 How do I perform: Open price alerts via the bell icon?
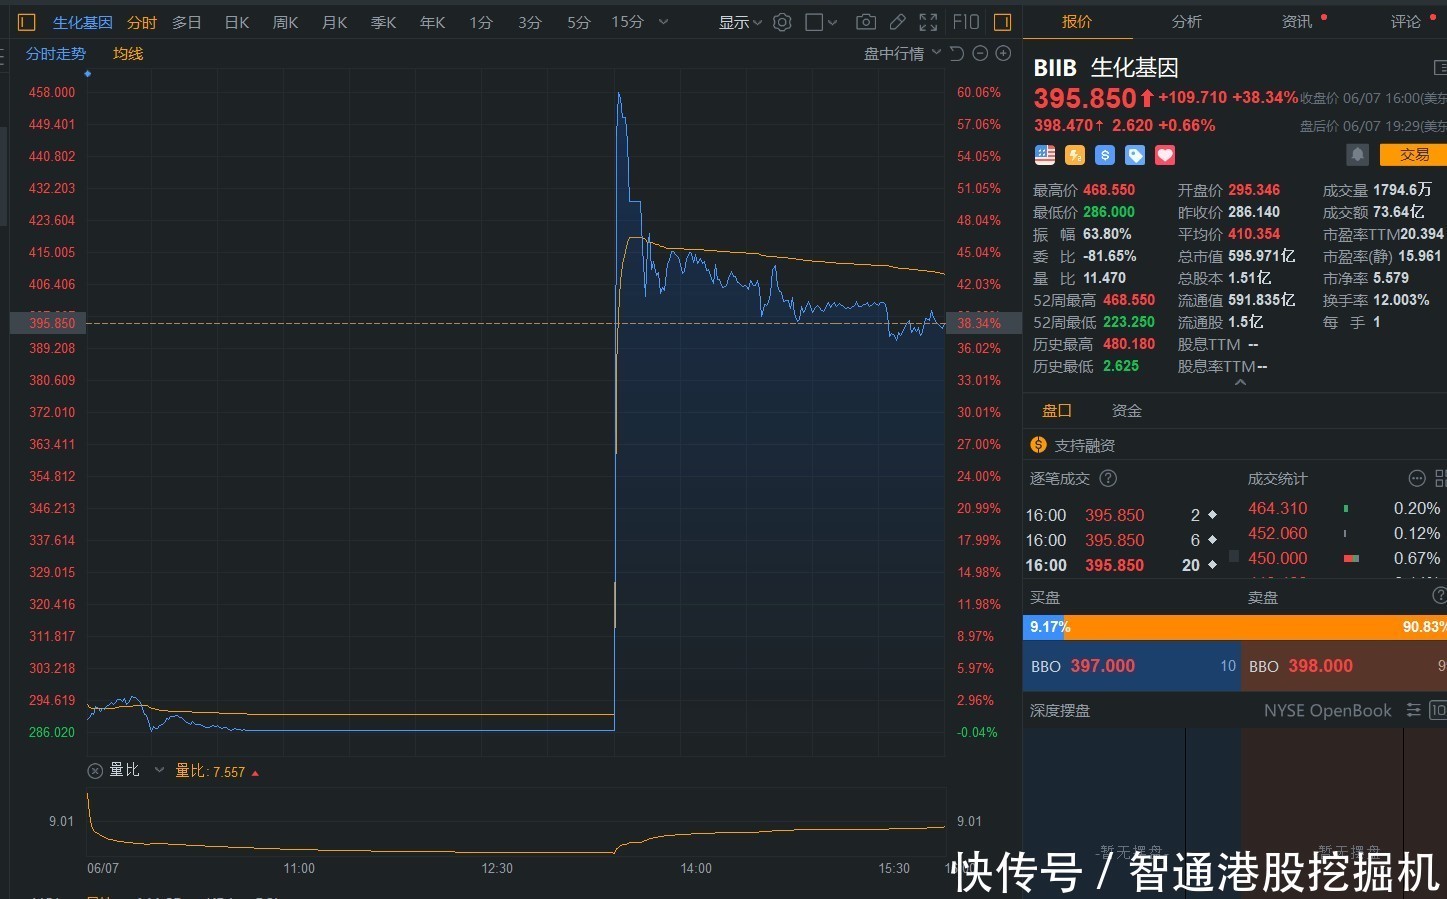pos(1357,153)
